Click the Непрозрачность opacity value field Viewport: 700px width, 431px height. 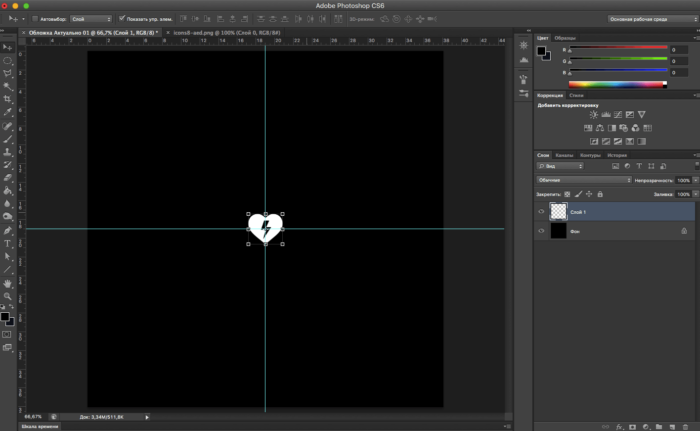tap(682, 180)
